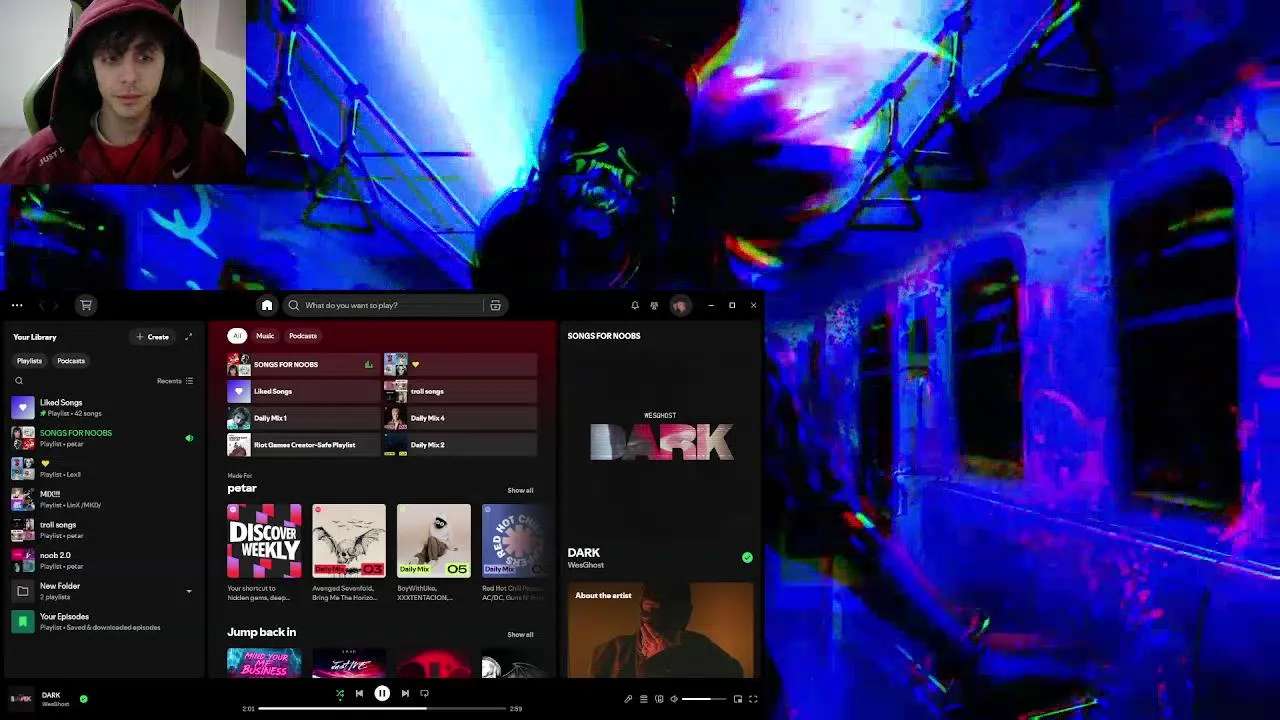Expand Your Library to full width
This screenshot has height=720, width=1280.
(x=188, y=337)
